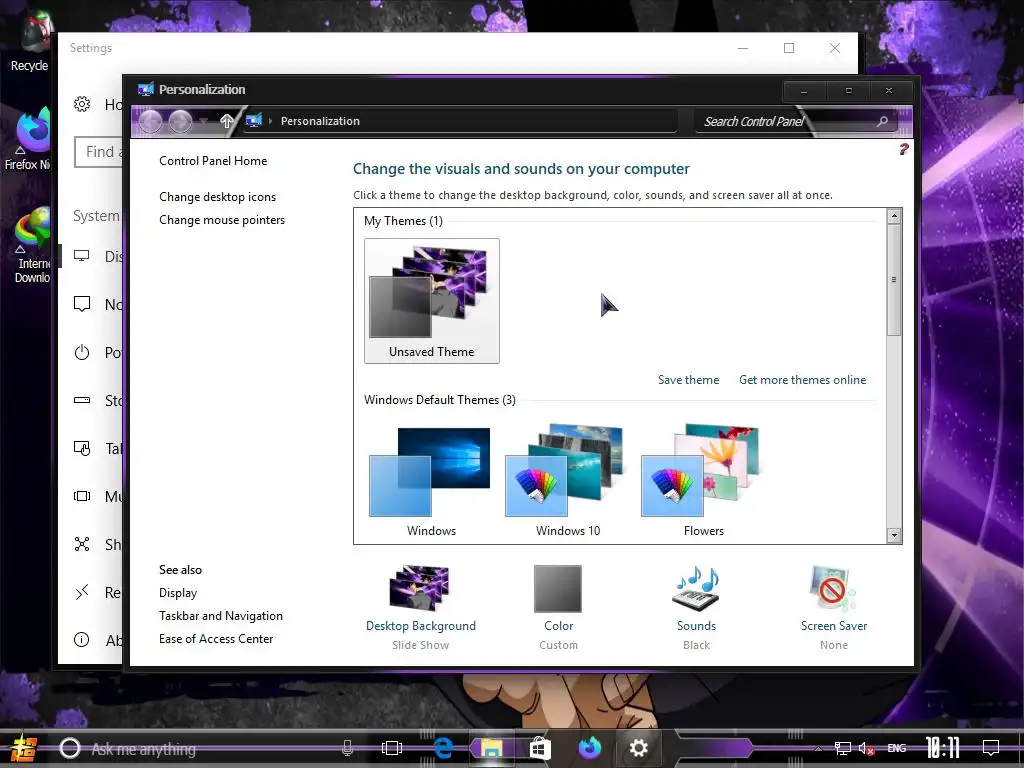The height and width of the screenshot is (768, 1024).
Task: Click the Cortana microphone icon
Action: (347, 749)
